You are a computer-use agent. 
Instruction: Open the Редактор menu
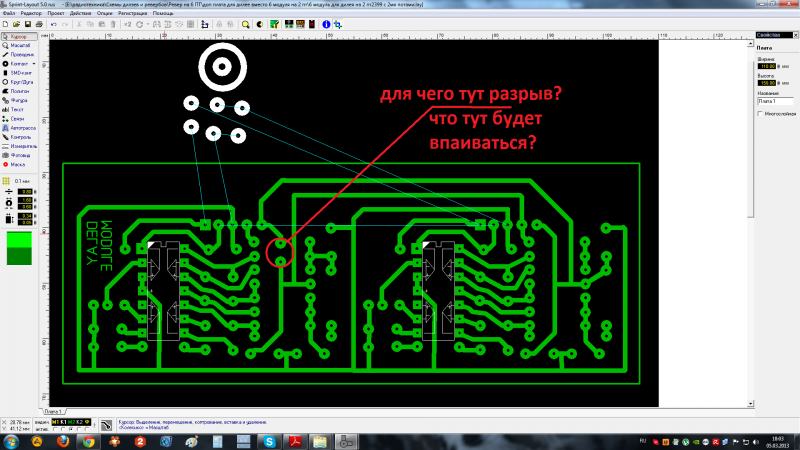coord(31,13)
